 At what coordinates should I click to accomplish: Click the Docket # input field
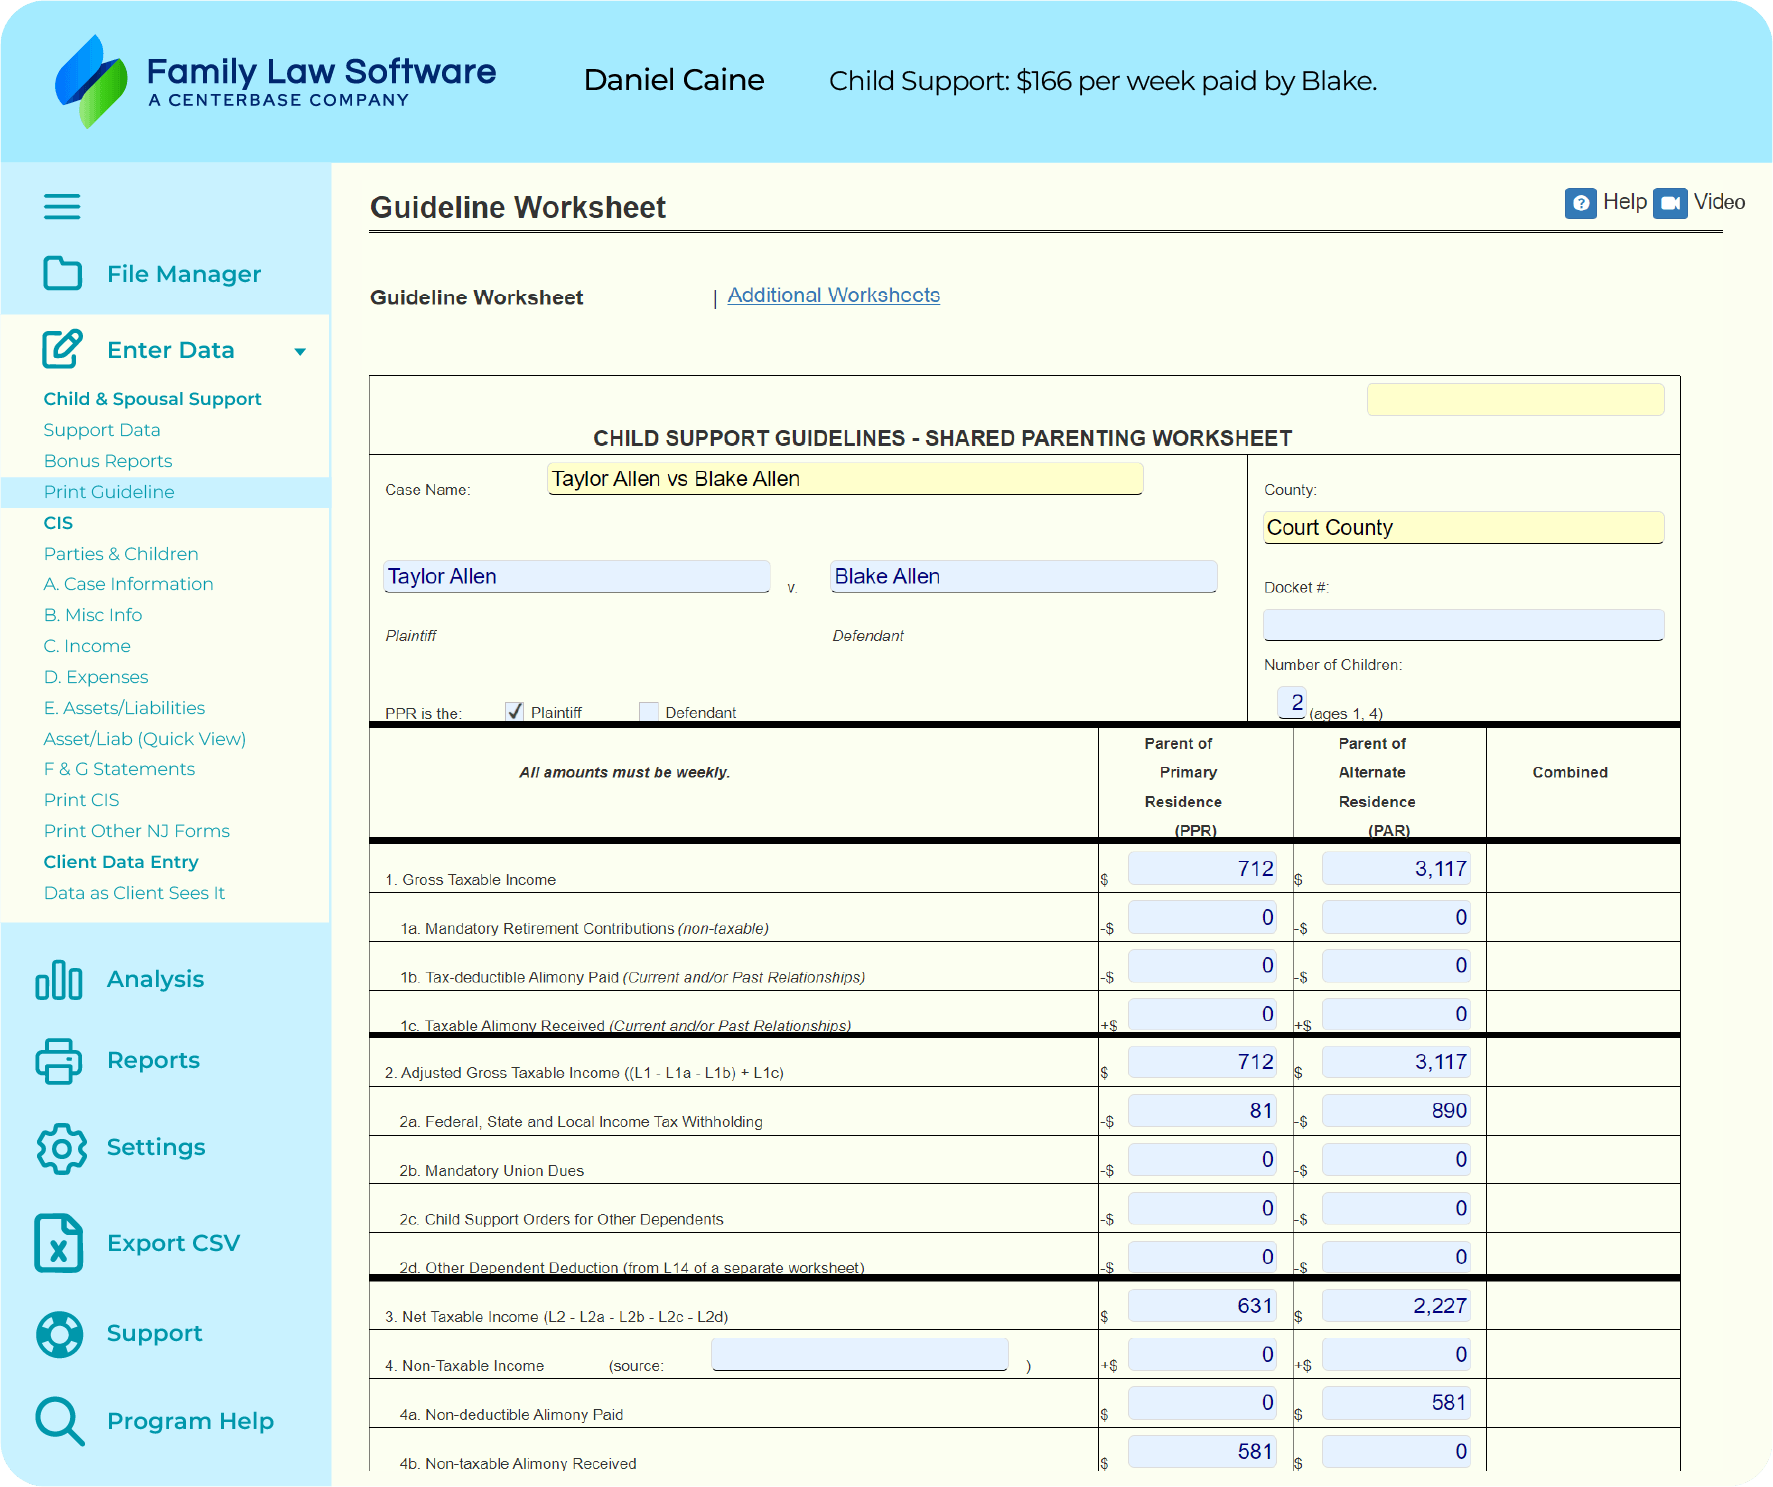tap(1463, 624)
